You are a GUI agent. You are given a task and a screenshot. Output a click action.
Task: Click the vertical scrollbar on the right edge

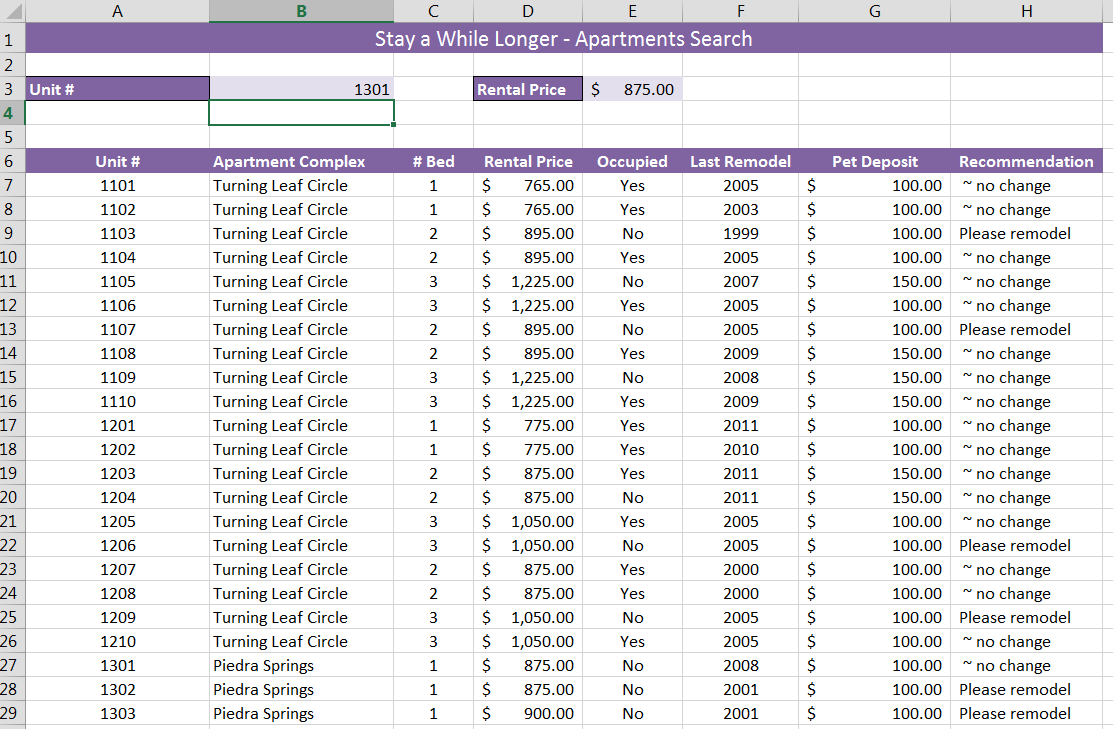pyautogui.click(x=1108, y=400)
